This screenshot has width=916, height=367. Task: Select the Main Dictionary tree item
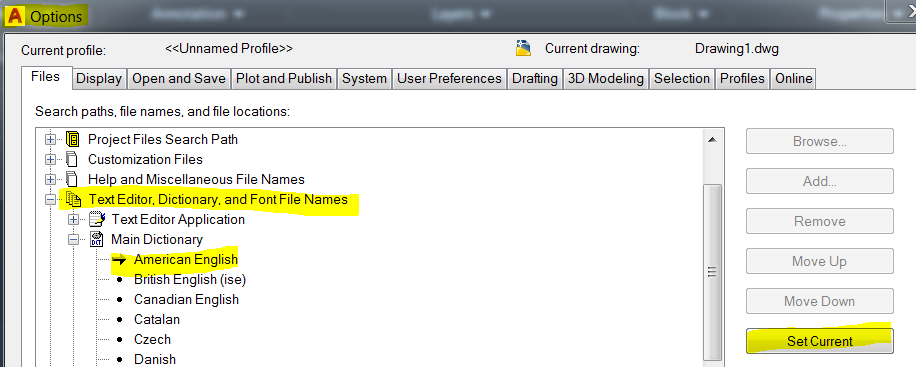pyautogui.click(x=157, y=240)
